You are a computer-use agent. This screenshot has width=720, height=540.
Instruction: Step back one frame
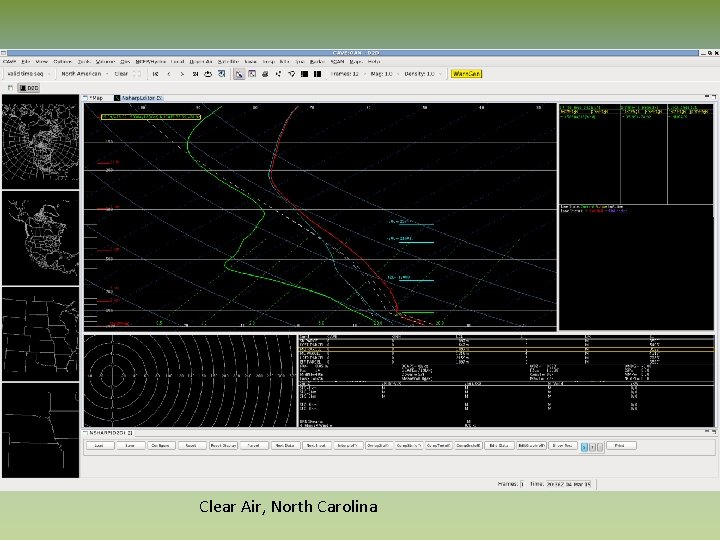click(x=169, y=74)
